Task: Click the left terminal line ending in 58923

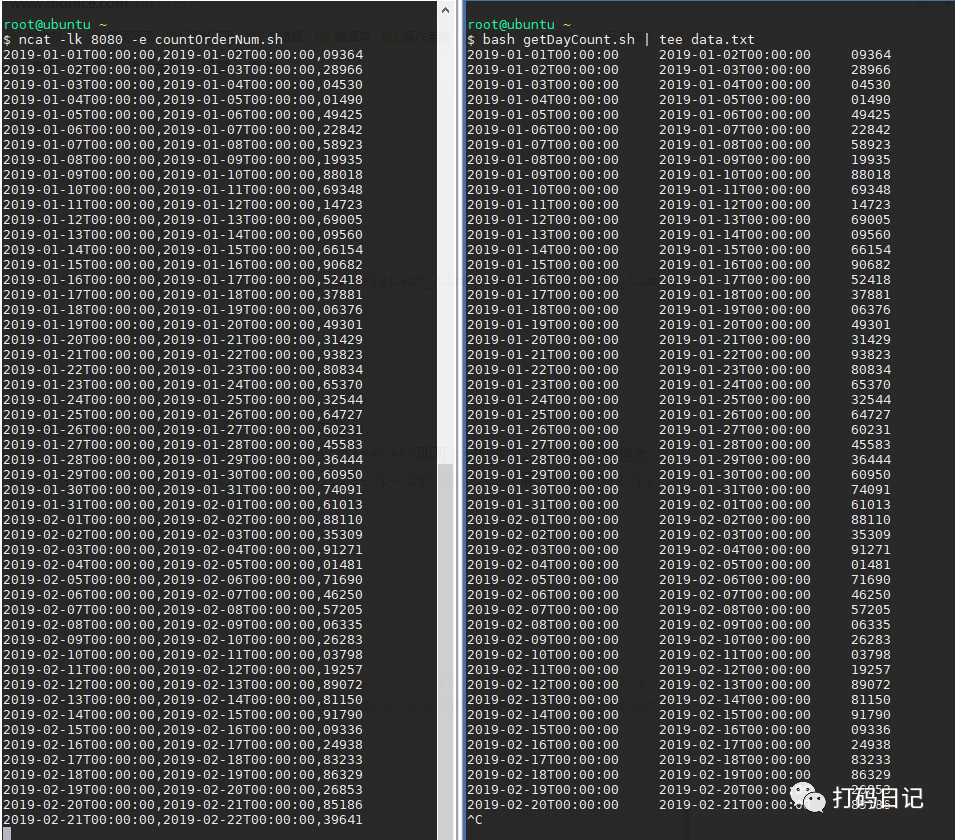Action: [x=183, y=144]
